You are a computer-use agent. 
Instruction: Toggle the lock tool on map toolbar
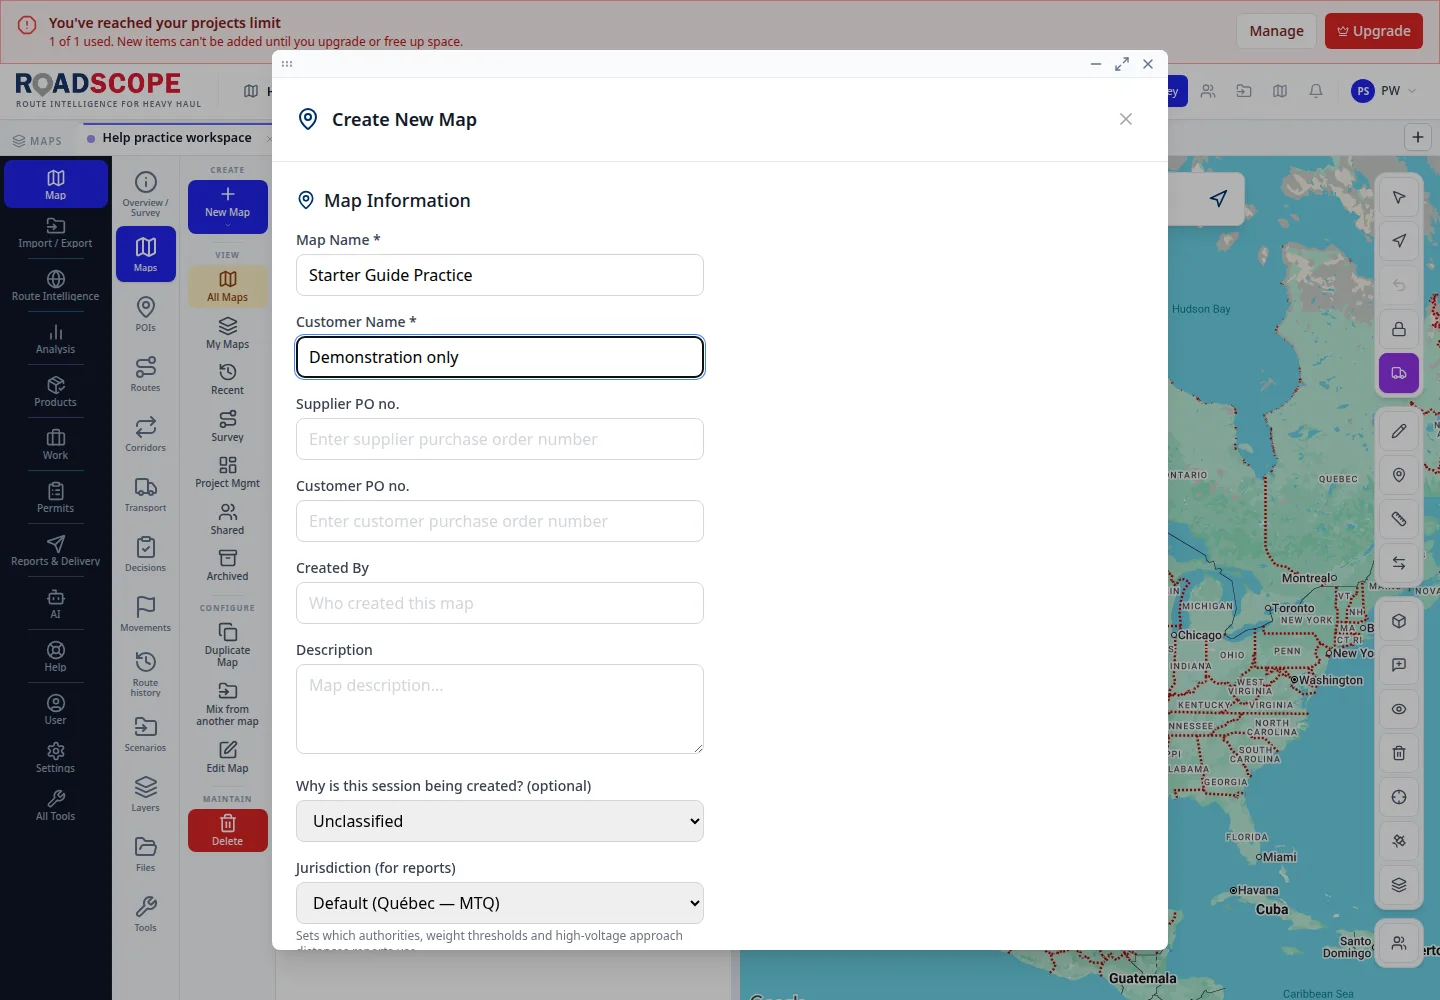(x=1399, y=329)
